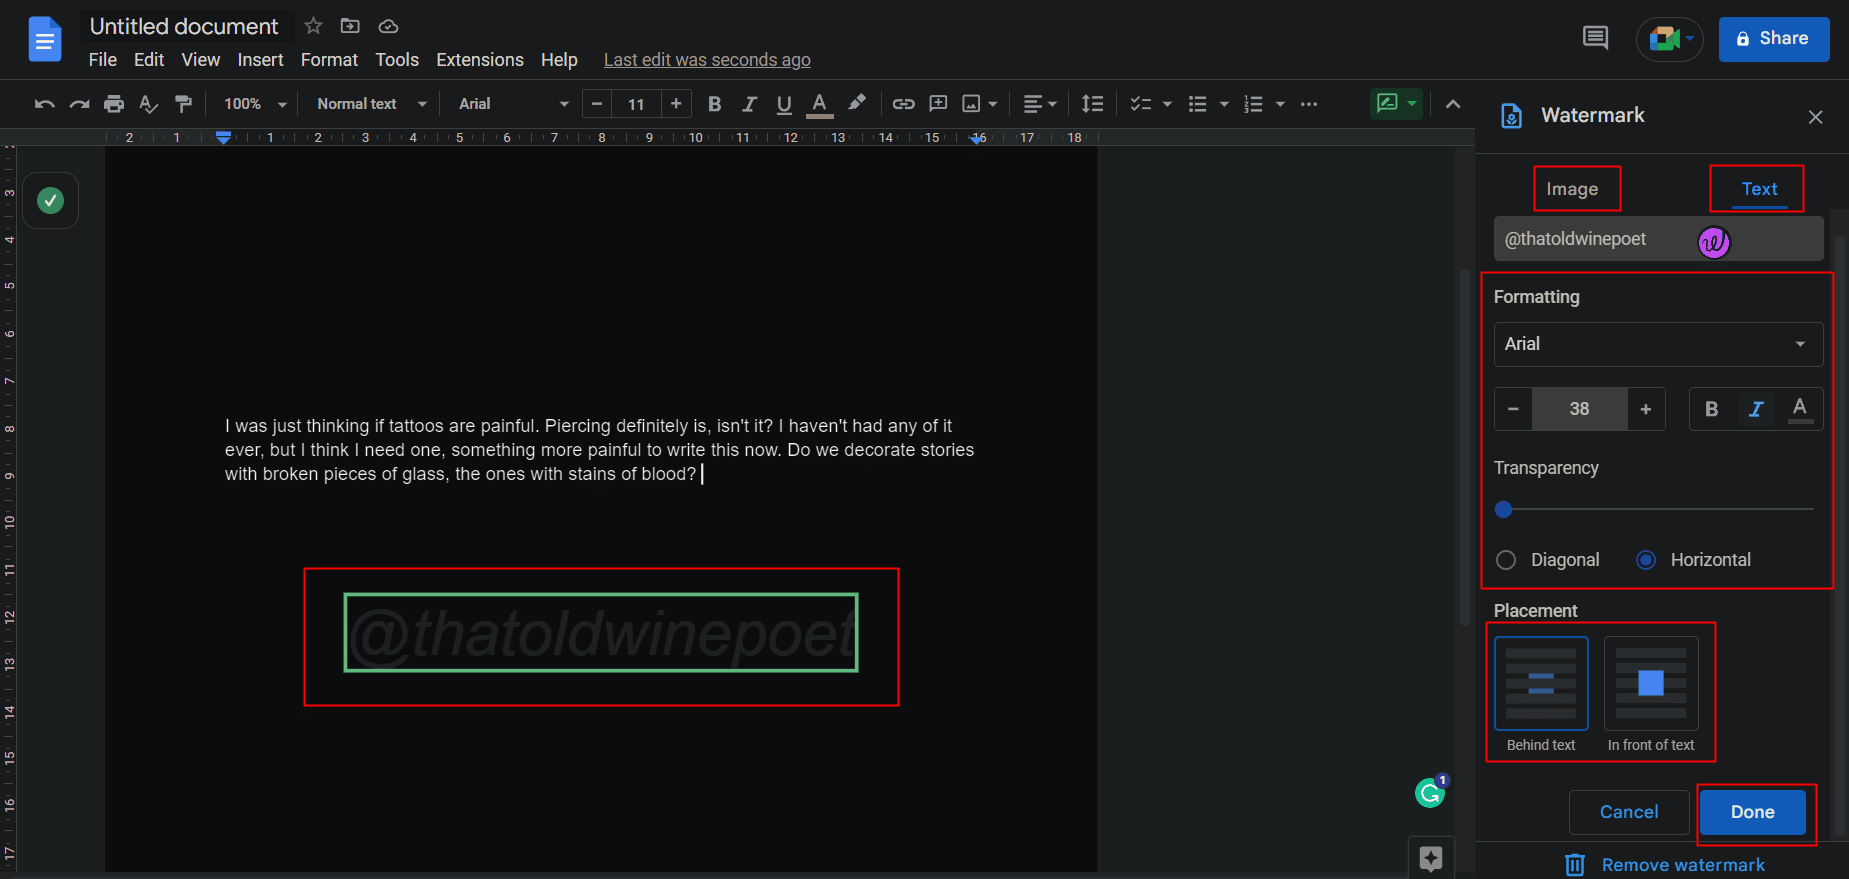Open the Edit menu
Image resolution: width=1849 pixels, height=879 pixels.
(x=149, y=60)
